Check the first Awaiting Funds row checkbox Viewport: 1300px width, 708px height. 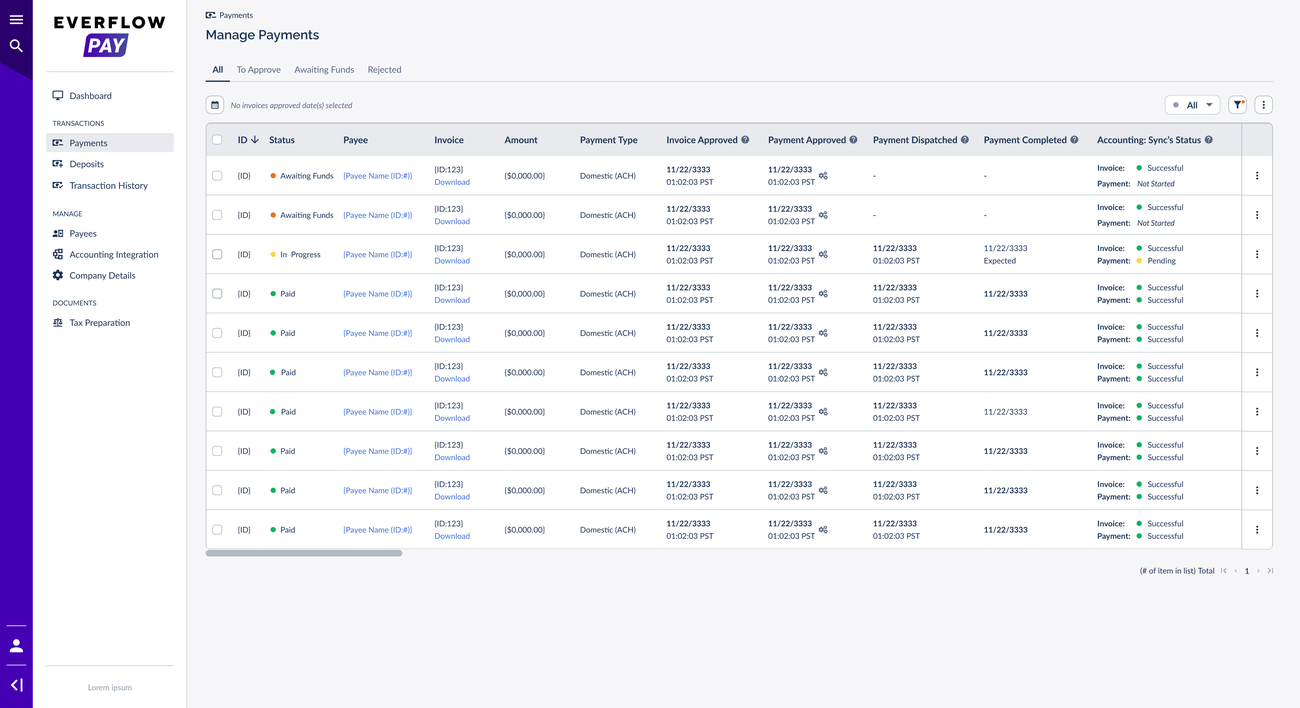[x=217, y=176]
